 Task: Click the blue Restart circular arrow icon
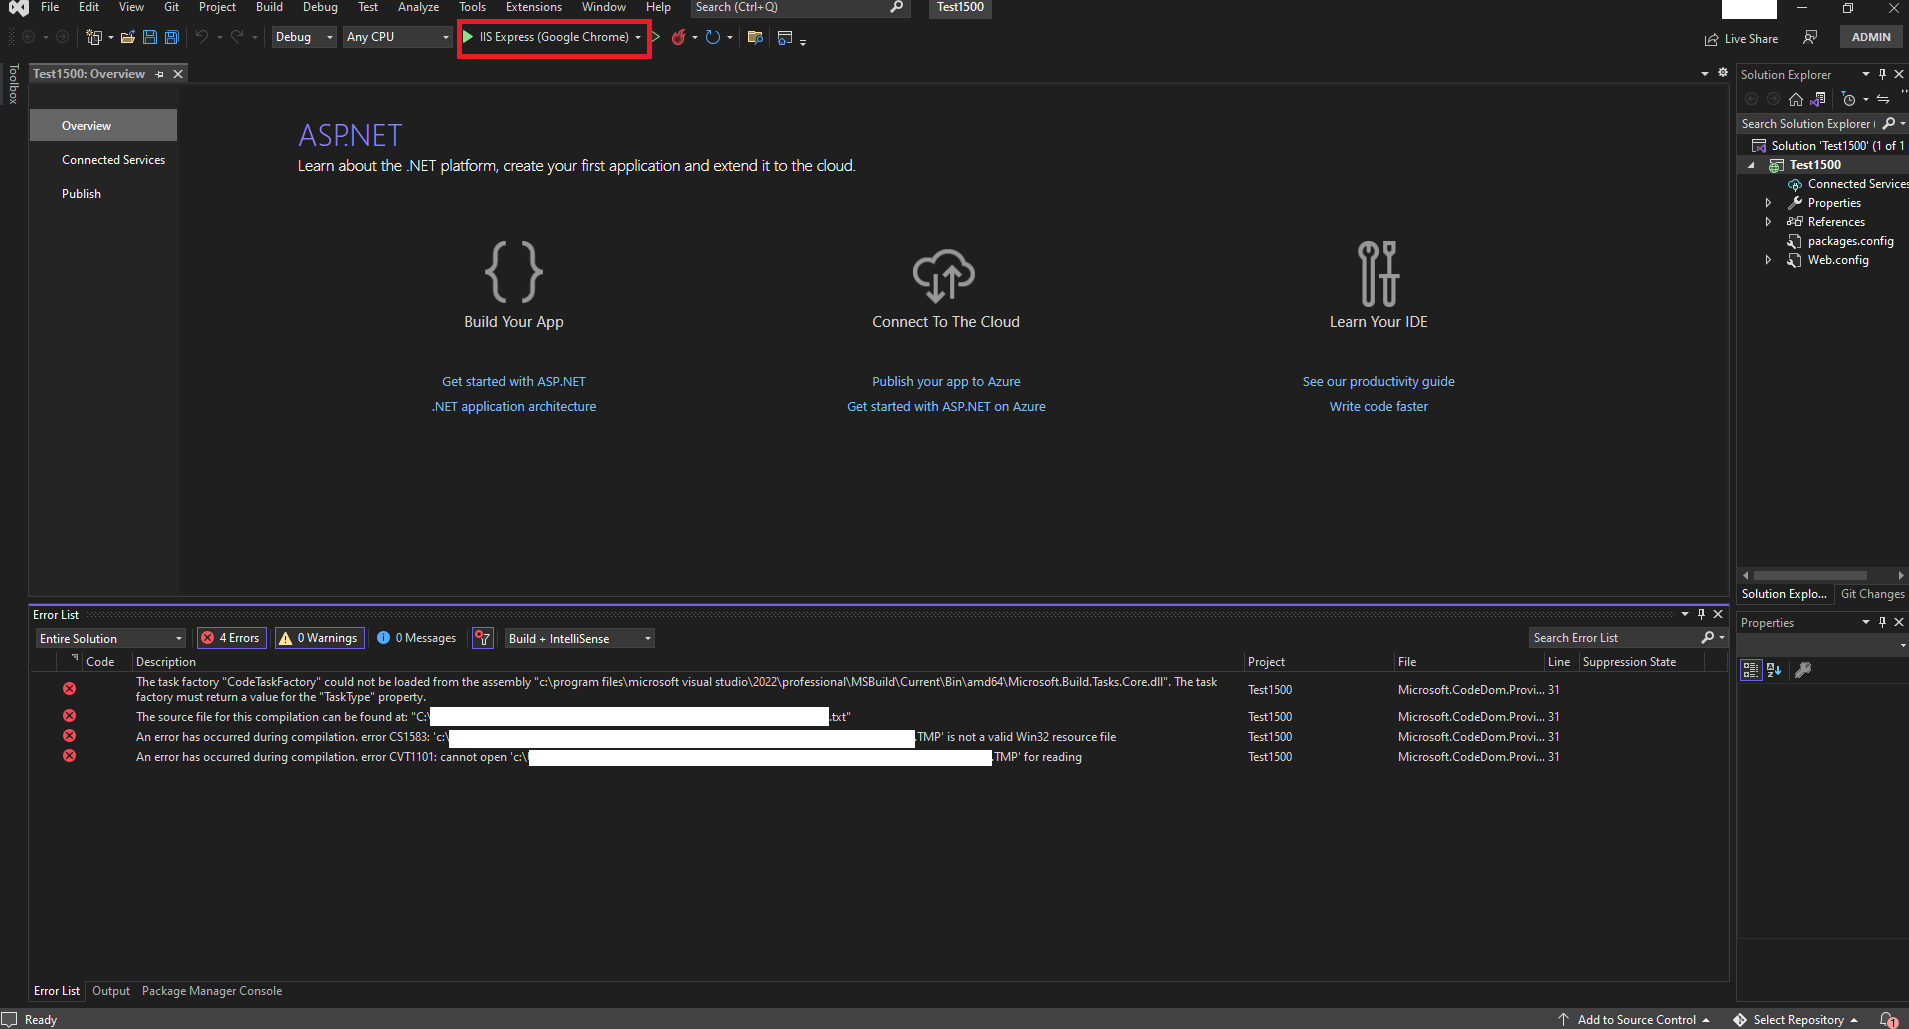713,37
